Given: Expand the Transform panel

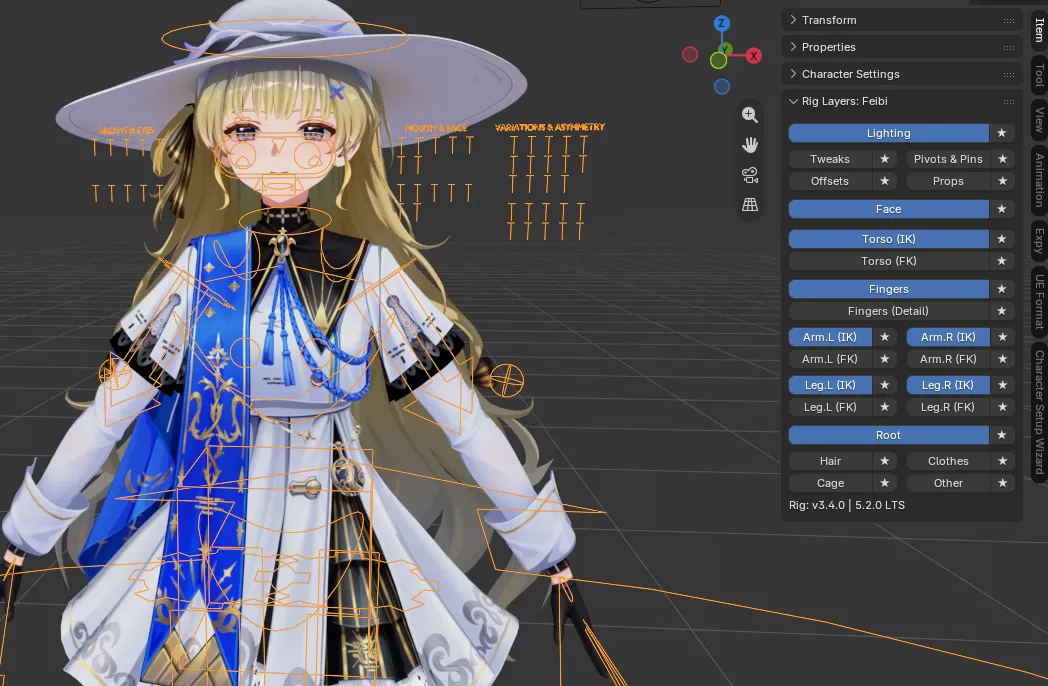Looking at the screenshot, I should (793, 20).
